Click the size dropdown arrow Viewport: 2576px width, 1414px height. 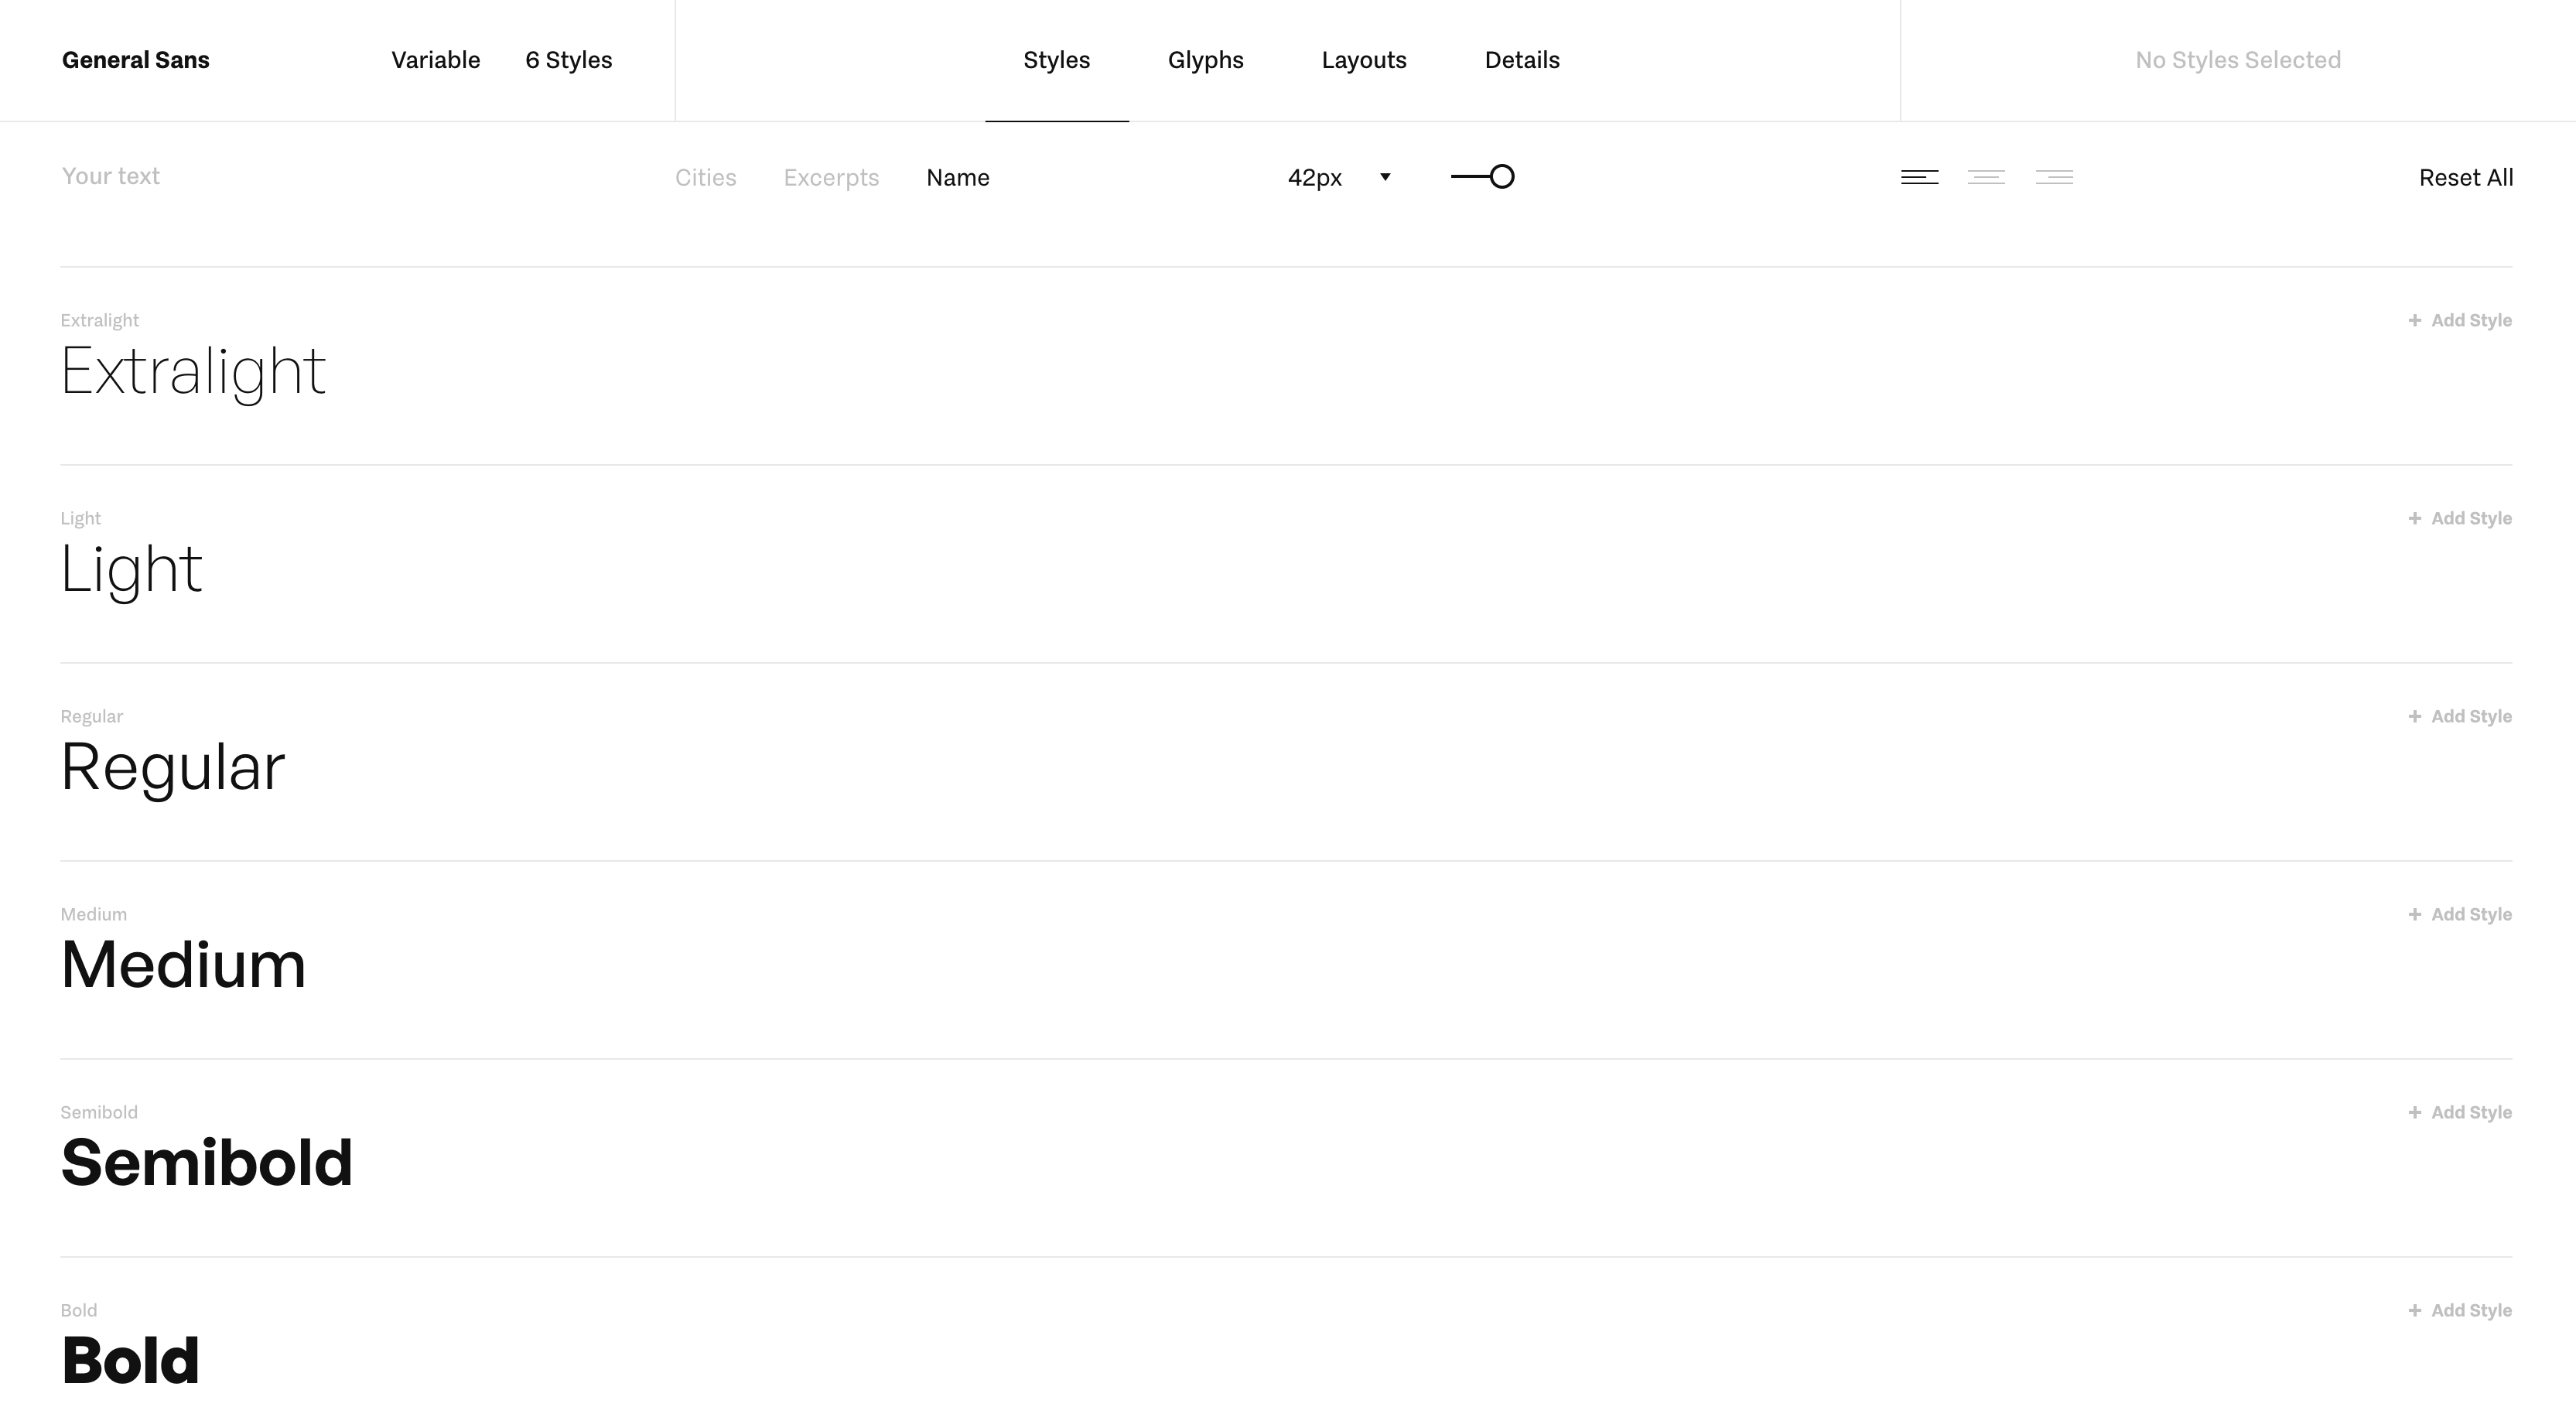pos(1385,177)
